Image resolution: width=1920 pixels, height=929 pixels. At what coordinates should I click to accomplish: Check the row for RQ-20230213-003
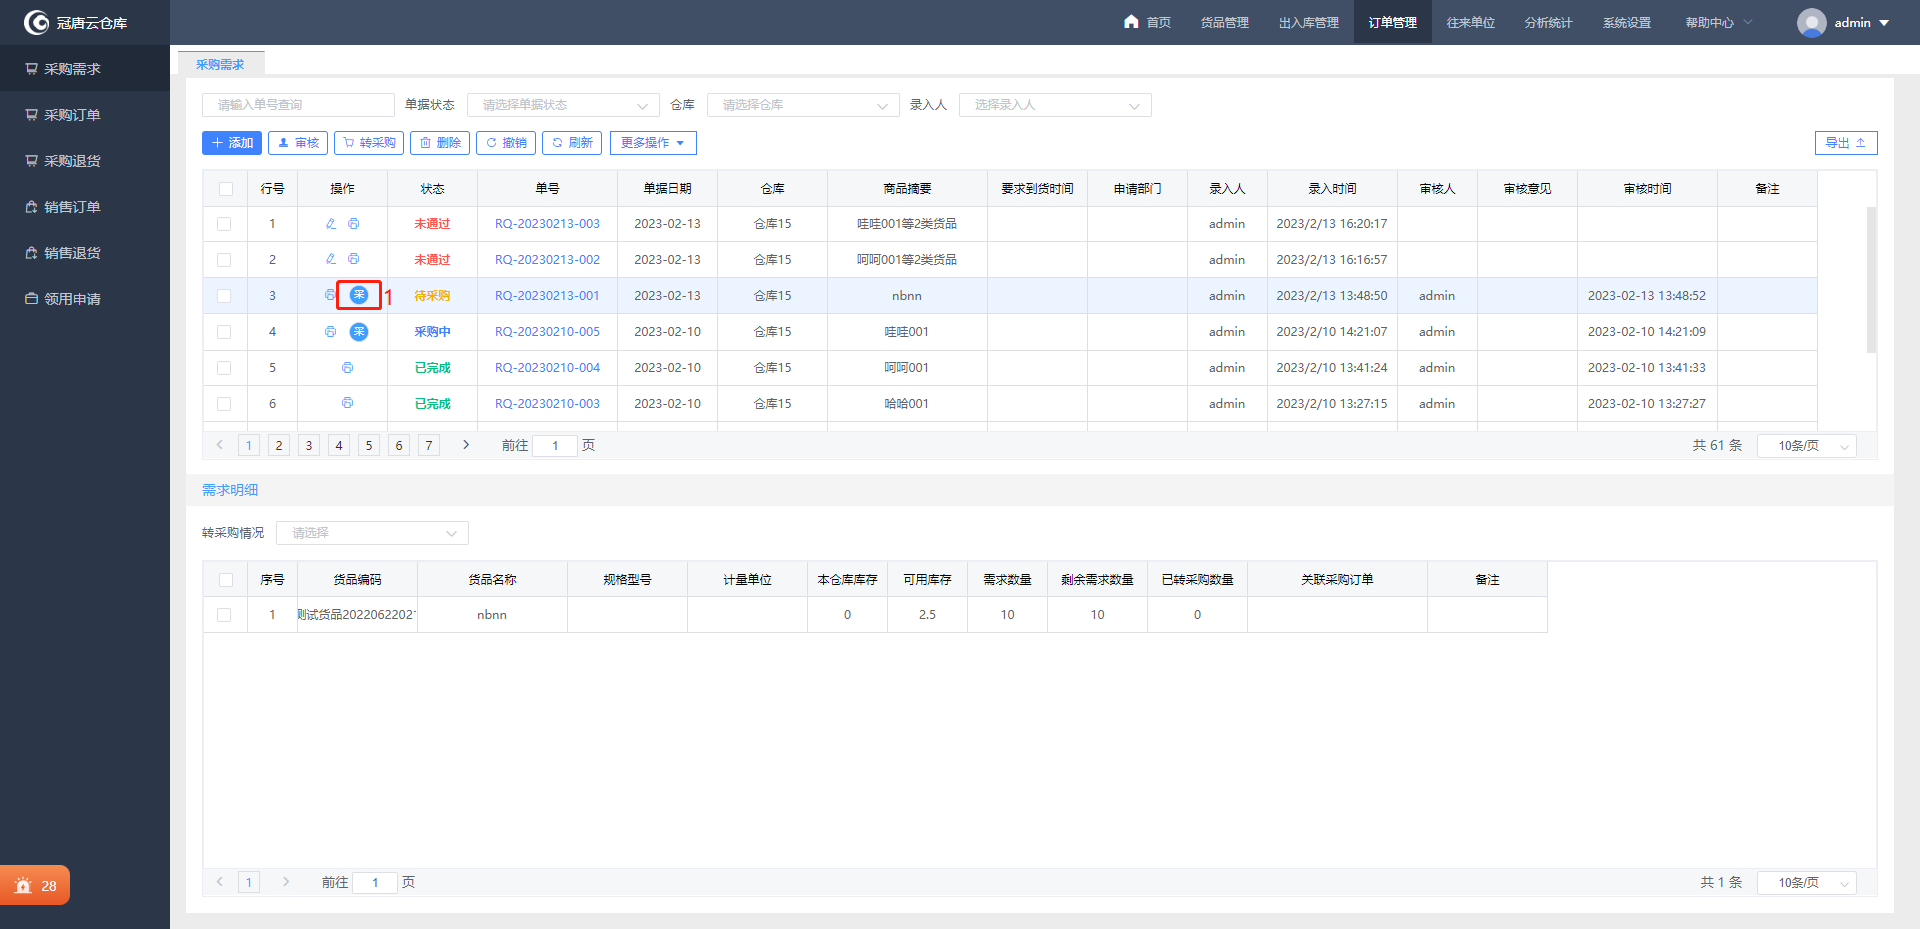coord(224,224)
